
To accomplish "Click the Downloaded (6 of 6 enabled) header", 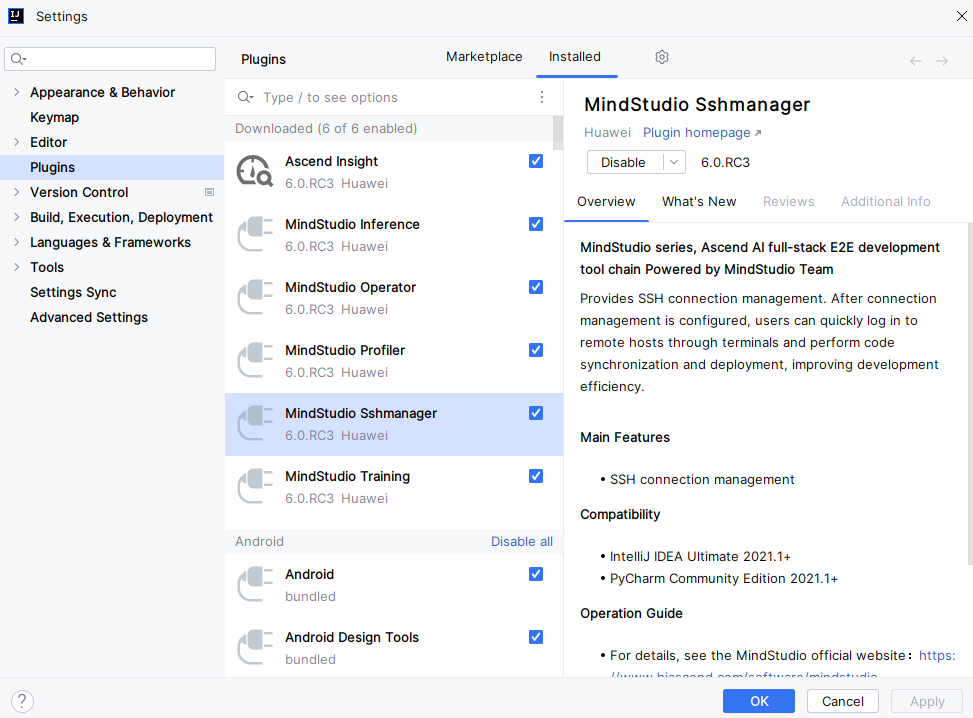I will [x=326, y=128].
